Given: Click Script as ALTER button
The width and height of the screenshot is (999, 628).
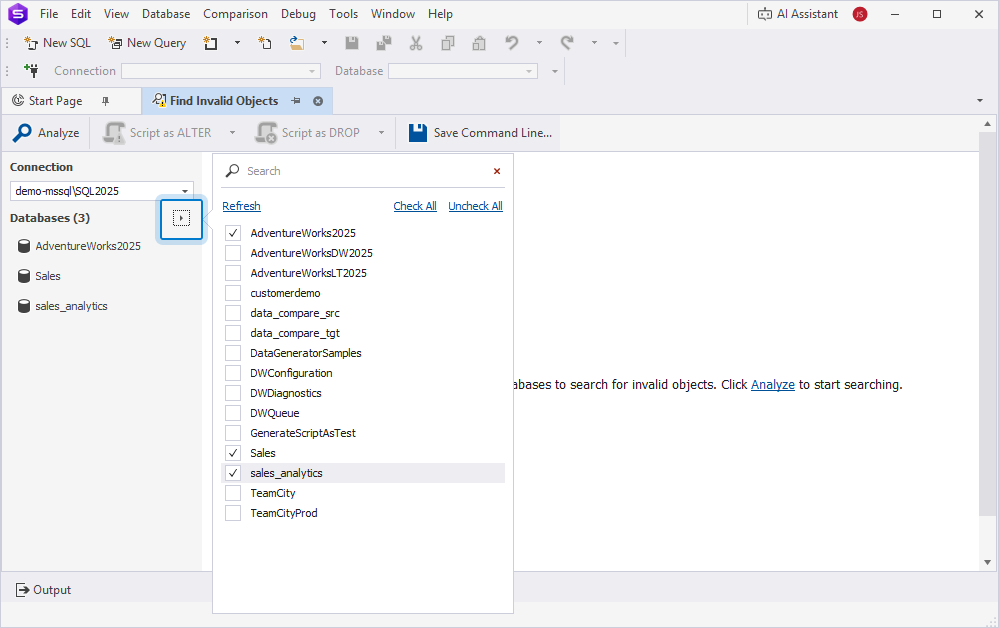Looking at the screenshot, I should point(158,132).
